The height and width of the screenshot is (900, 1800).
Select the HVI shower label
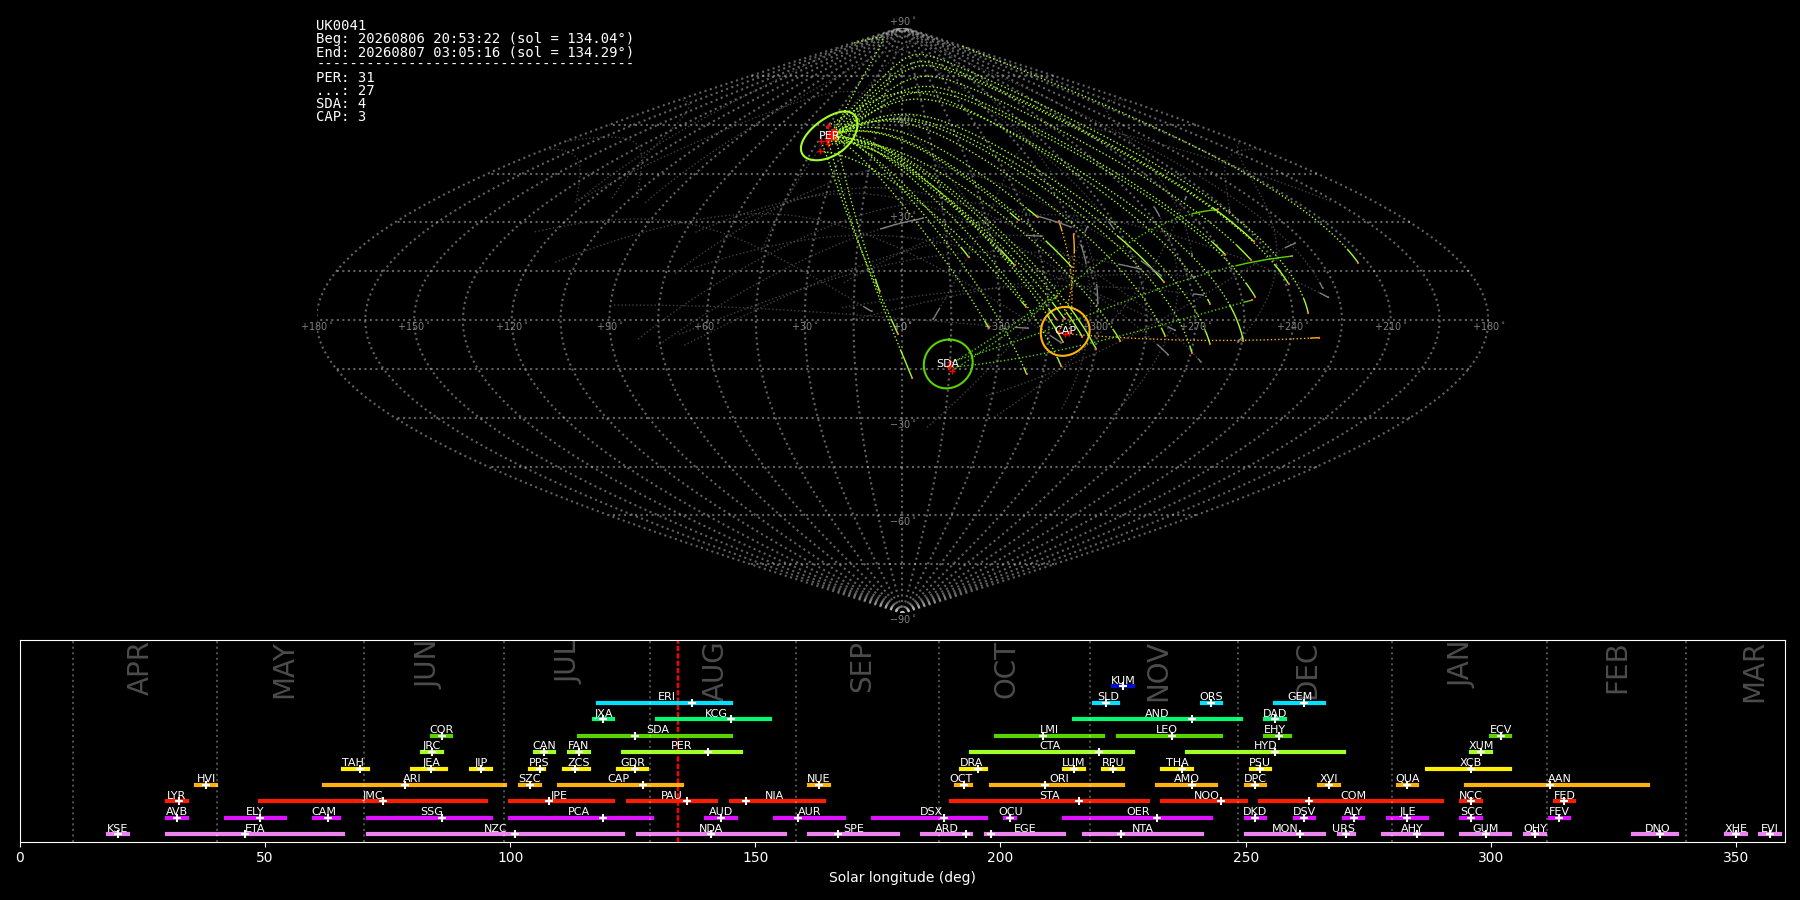point(206,779)
